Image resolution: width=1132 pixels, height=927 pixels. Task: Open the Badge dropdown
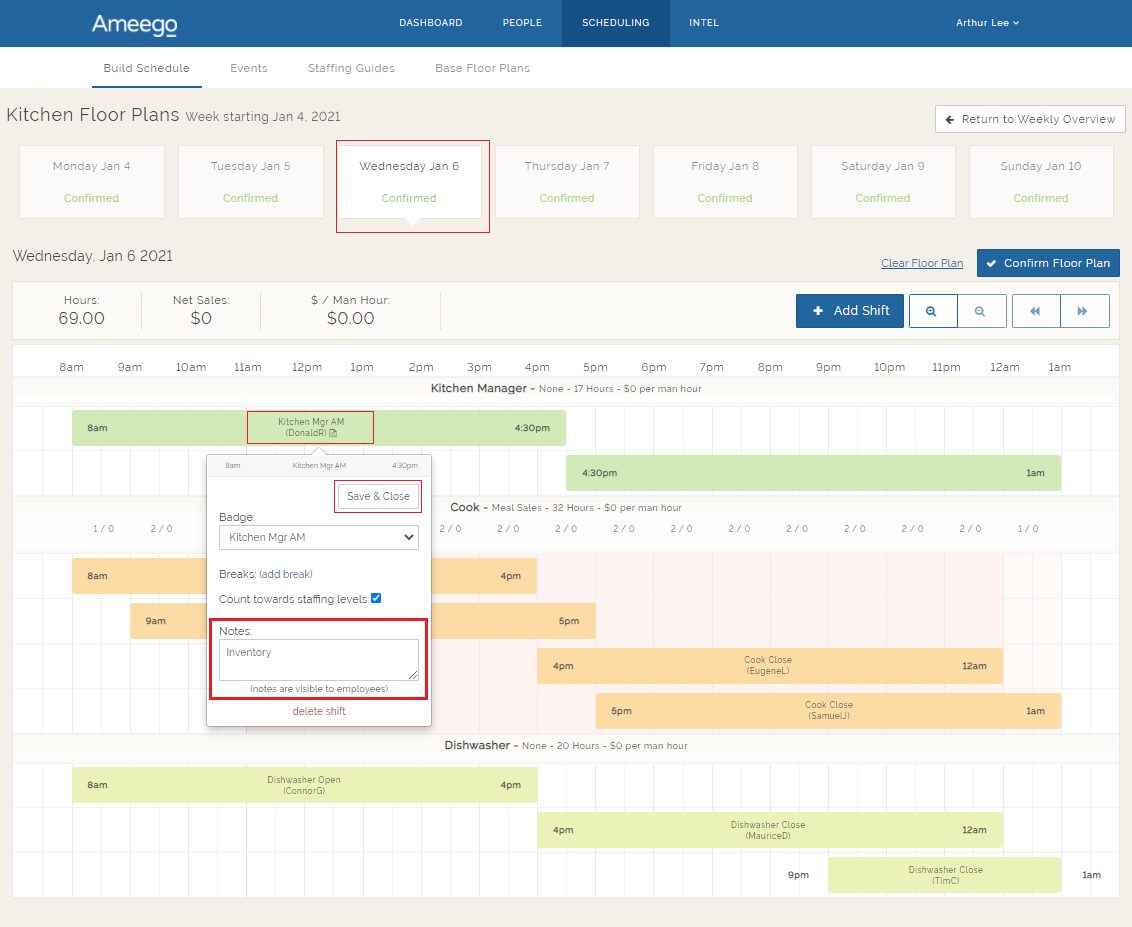click(x=318, y=537)
